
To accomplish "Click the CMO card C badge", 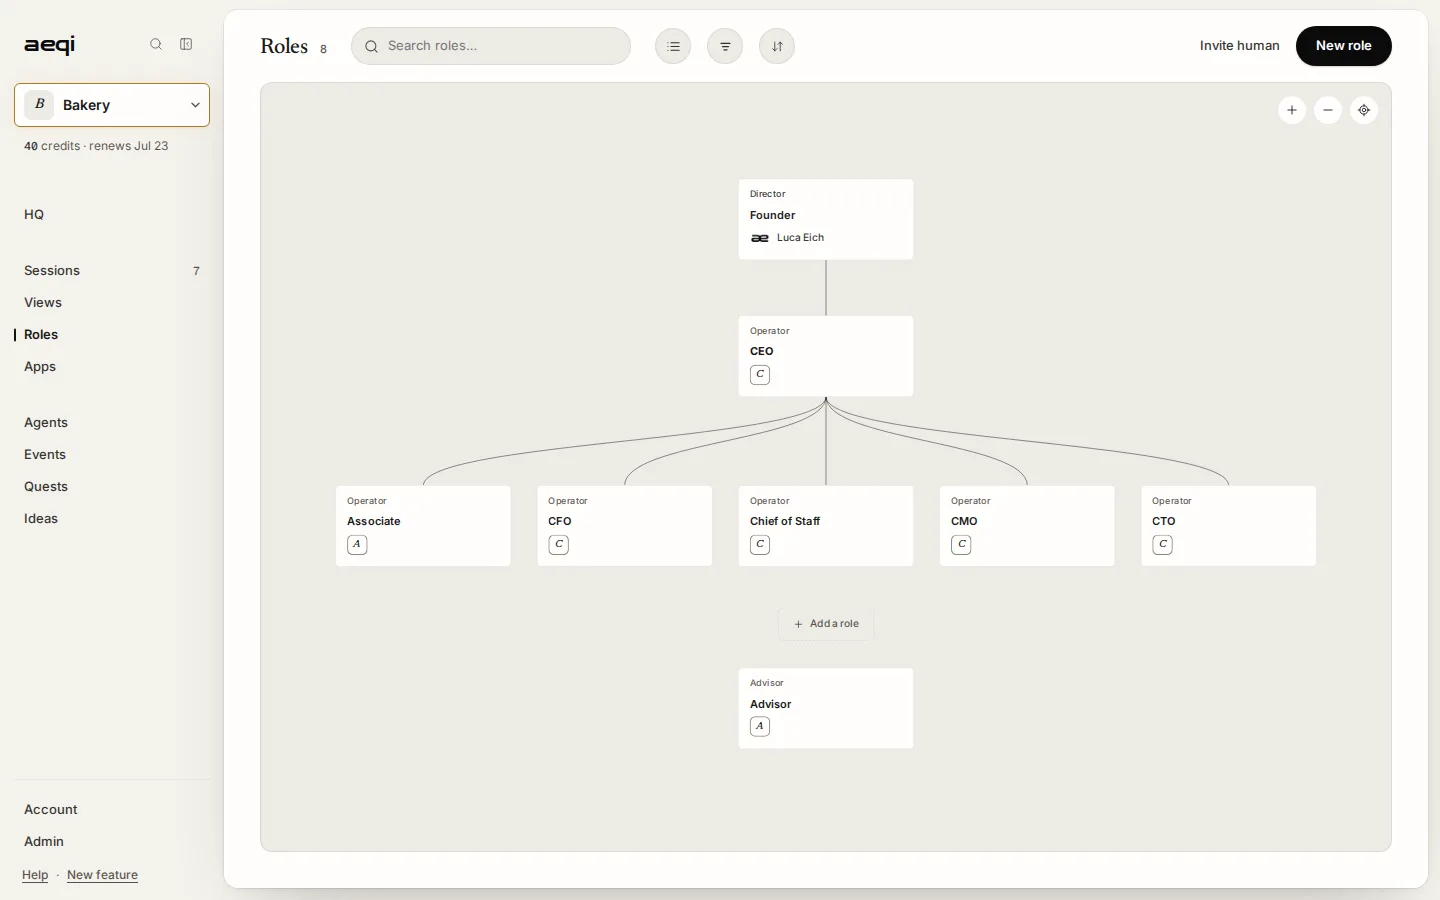I will (x=961, y=545).
